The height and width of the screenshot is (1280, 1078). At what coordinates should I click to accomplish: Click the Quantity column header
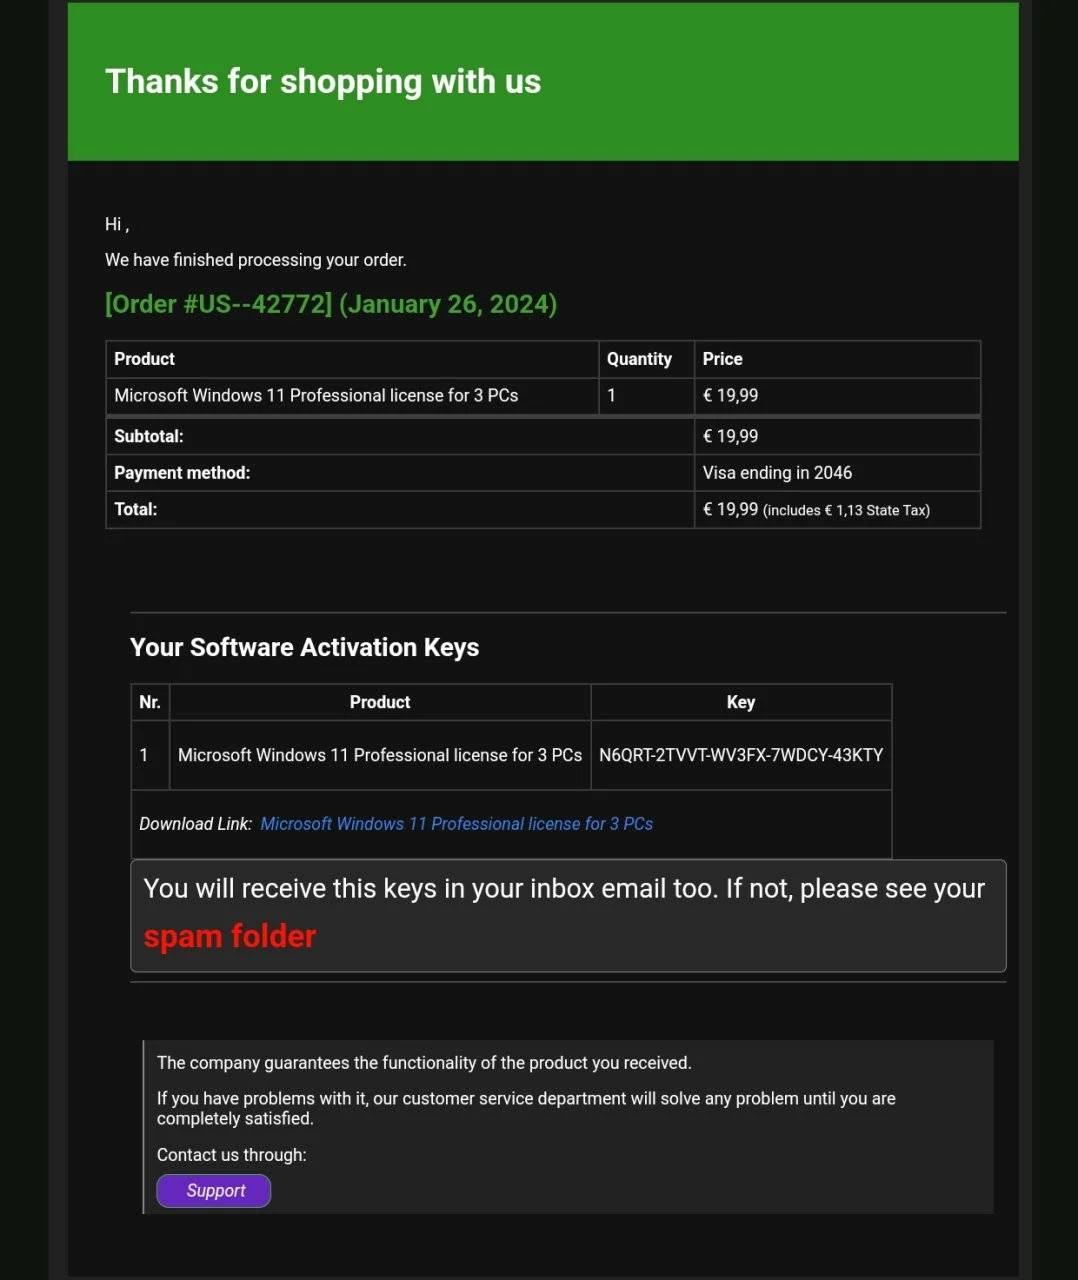click(639, 359)
